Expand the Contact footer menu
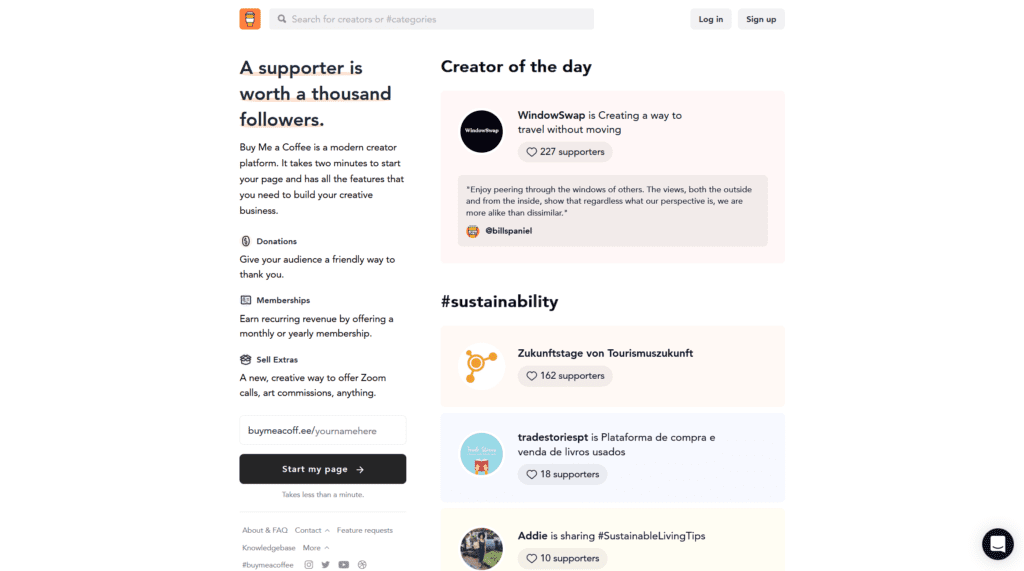Viewport: 1024px width, 571px height. tap(312, 530)
